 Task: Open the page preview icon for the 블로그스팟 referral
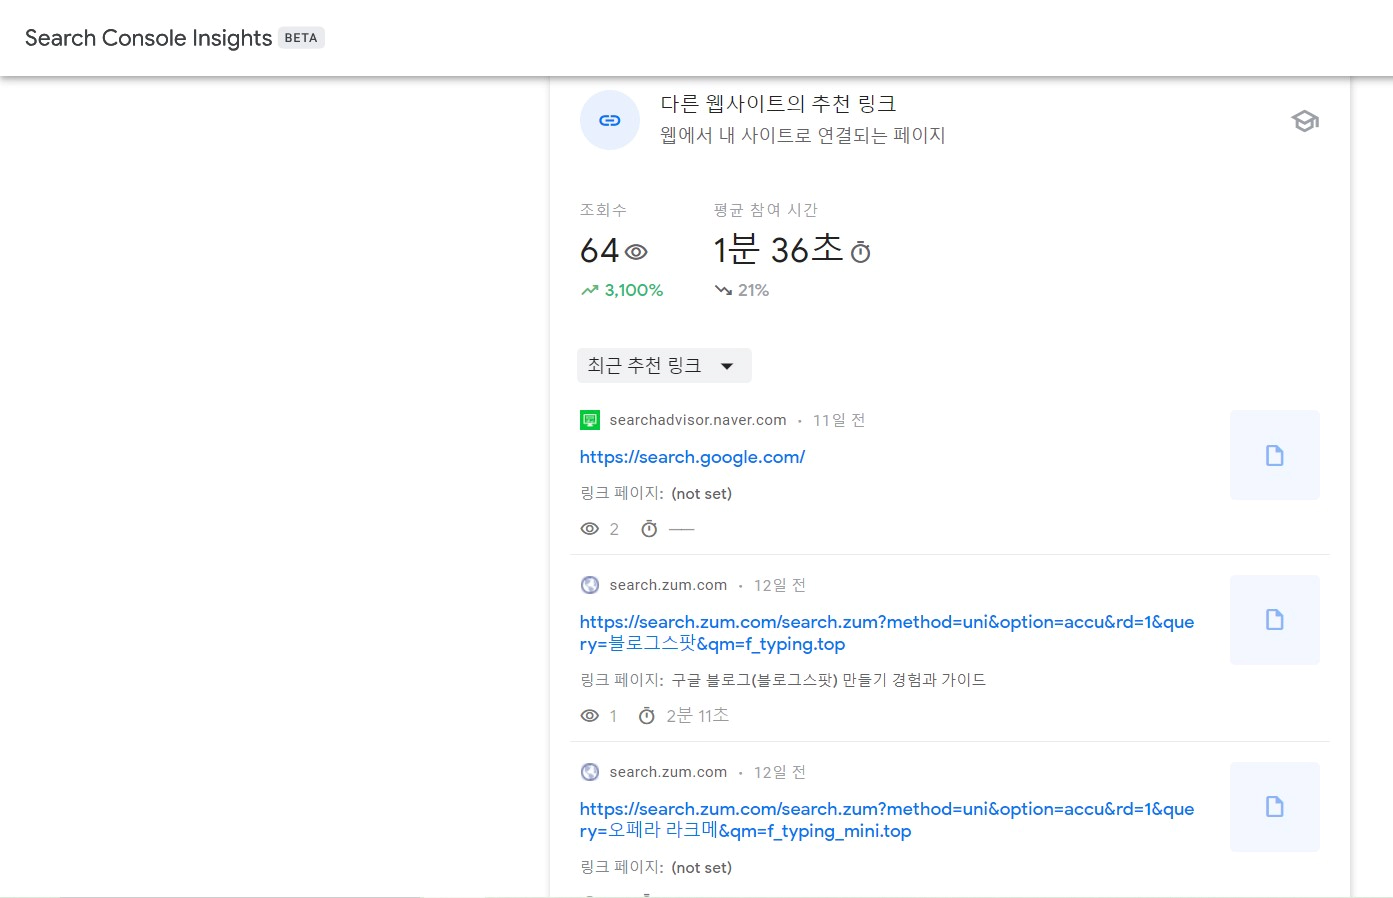pyautogui.click(x=1274, y=619)
